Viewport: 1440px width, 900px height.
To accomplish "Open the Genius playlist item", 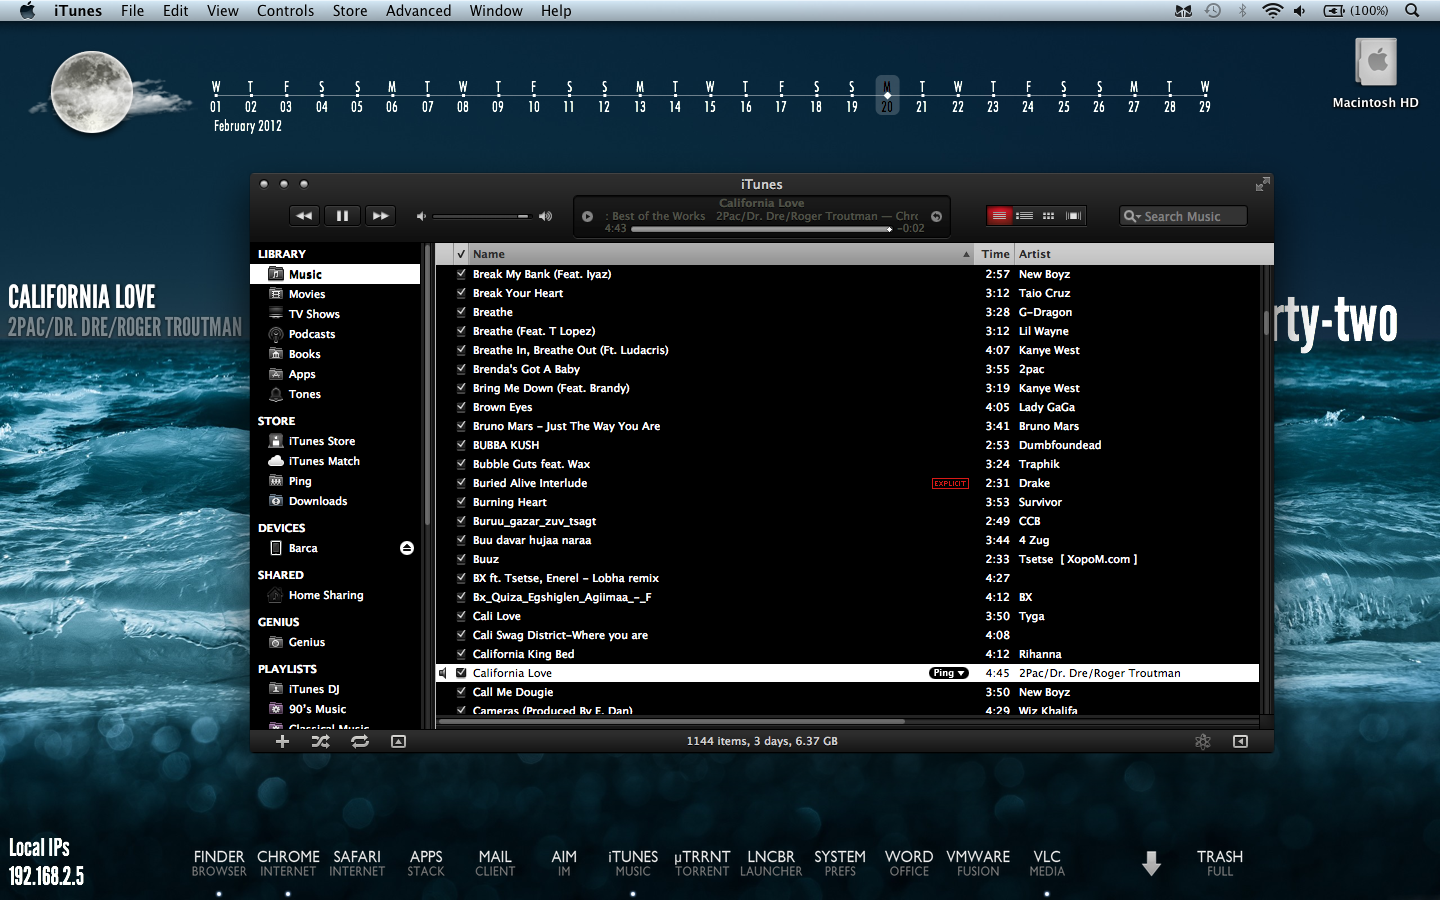I will (335, 642).
